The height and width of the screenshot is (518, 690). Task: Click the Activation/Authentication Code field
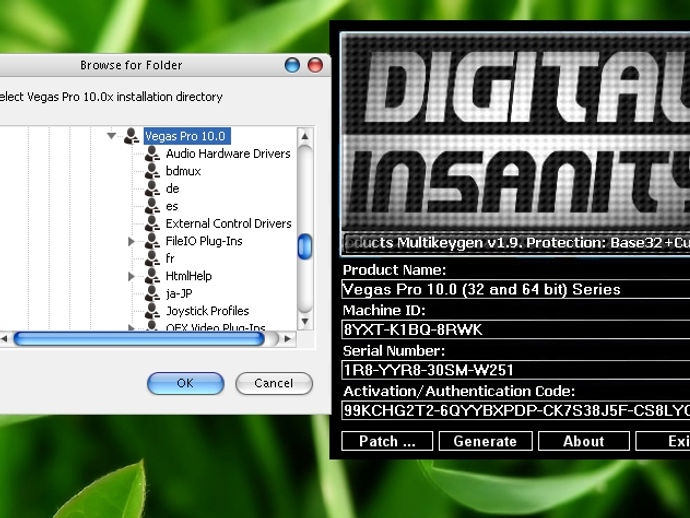(516, 410)
